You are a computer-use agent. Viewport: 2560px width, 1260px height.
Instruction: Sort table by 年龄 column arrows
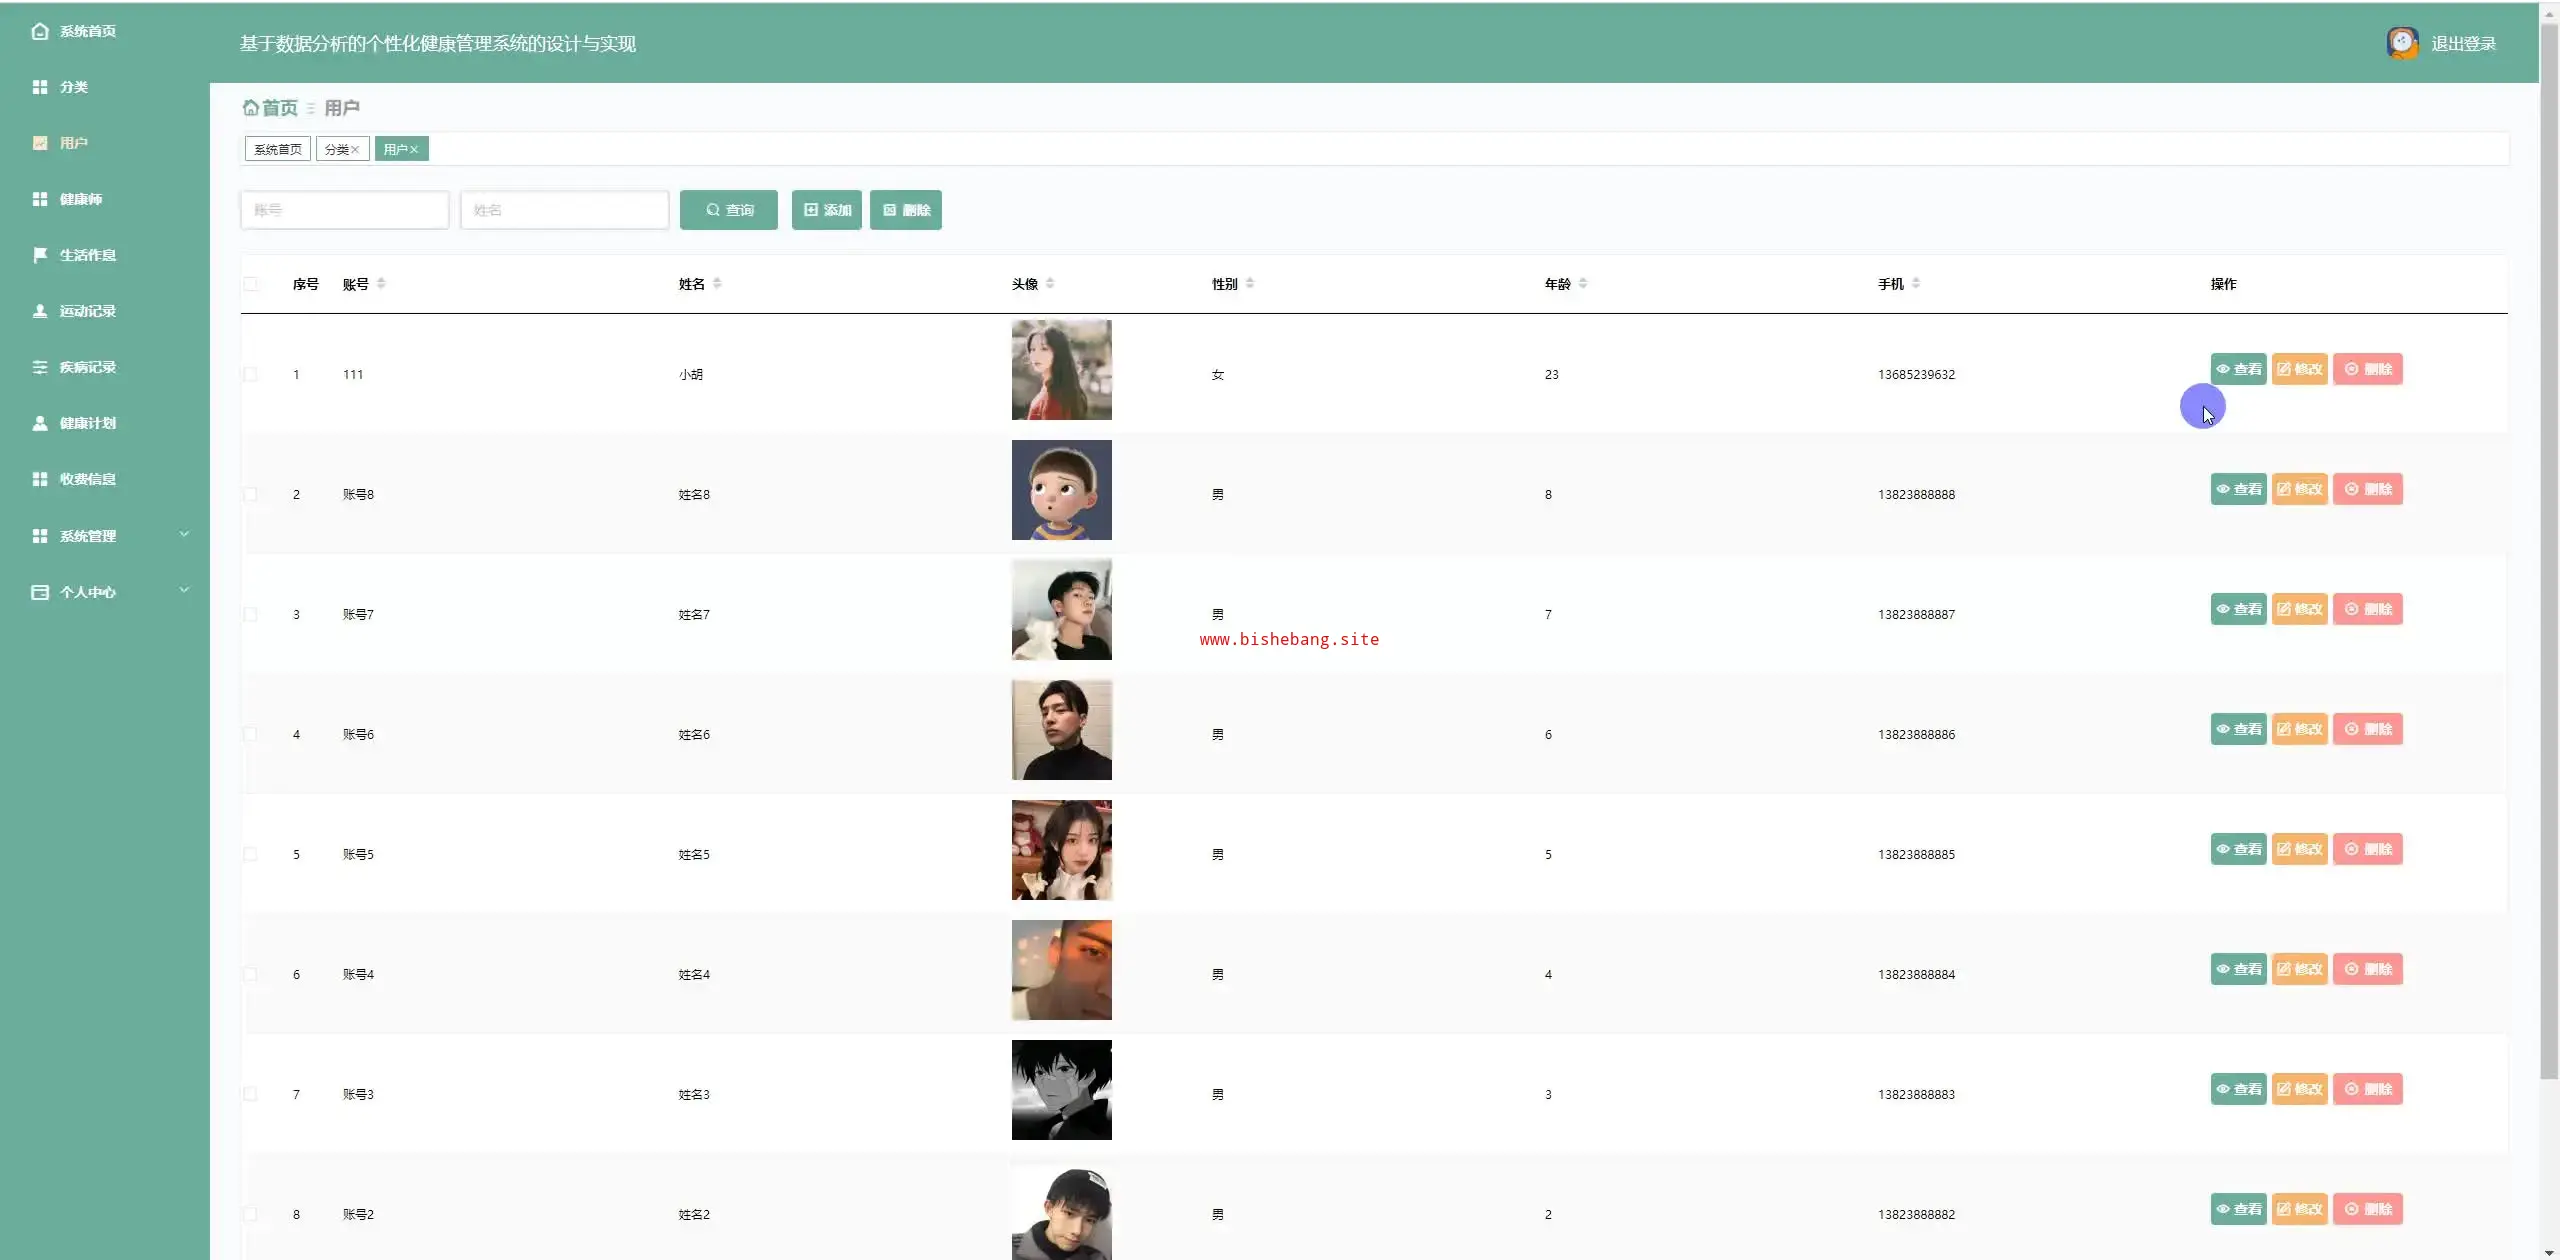pos(1583,284)
